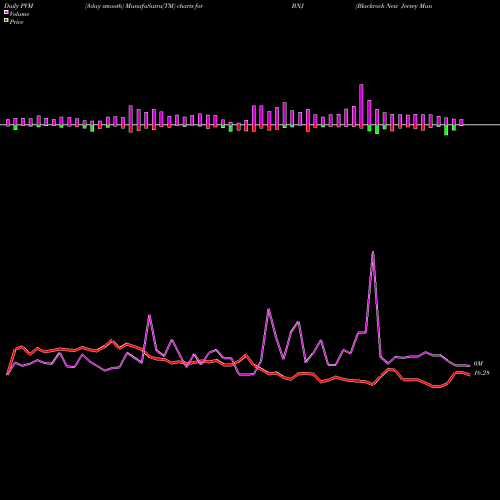Click the '16.28' price value label
Screen dimensions: 500x500
click(482, 373)
